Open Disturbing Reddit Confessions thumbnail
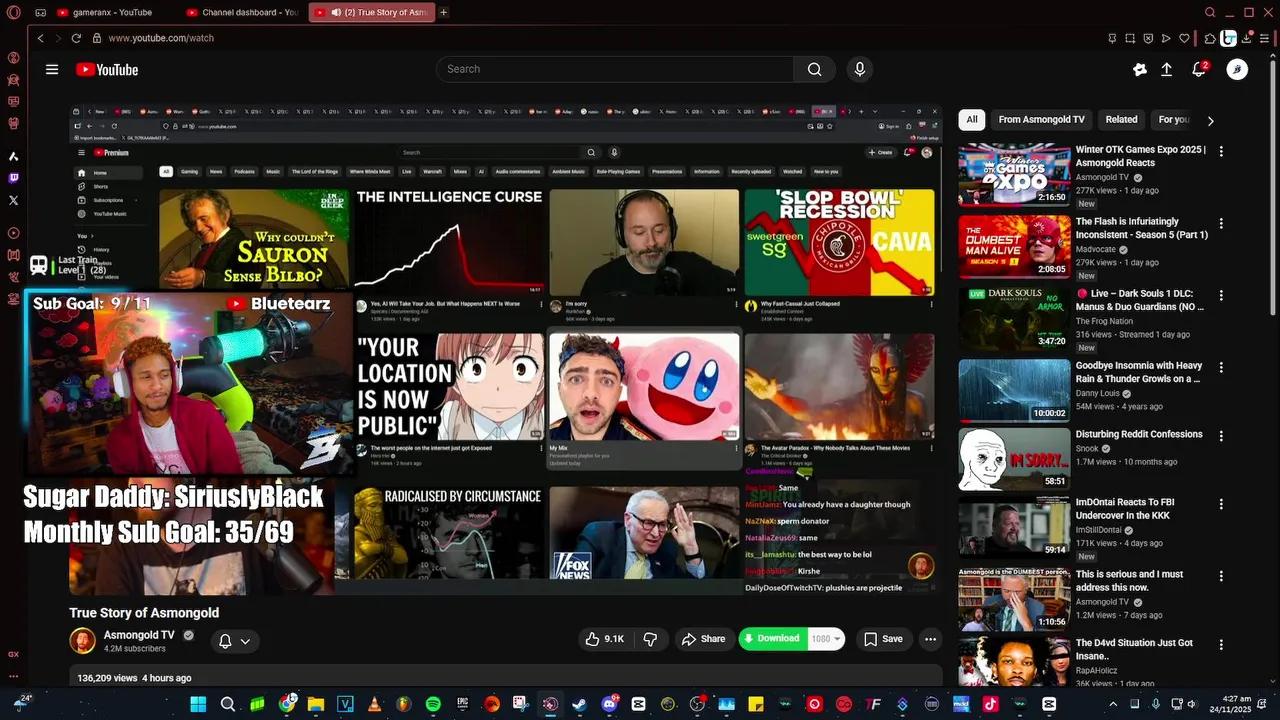The image size is (1280, 720). click(1015, 459)
